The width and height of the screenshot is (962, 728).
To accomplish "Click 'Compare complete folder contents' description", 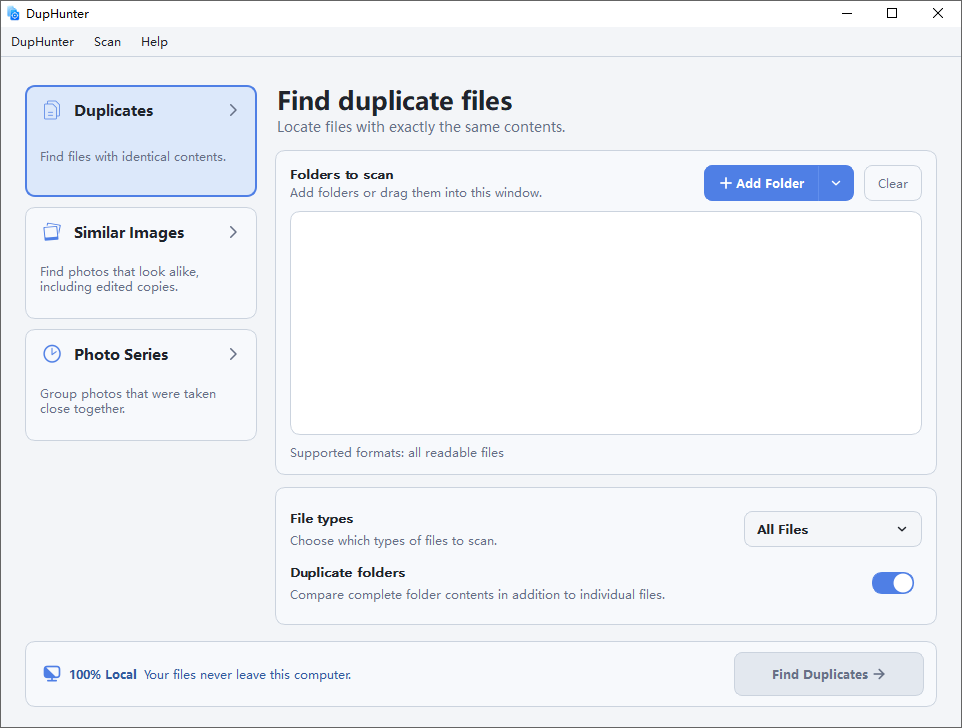I will 477,595.
